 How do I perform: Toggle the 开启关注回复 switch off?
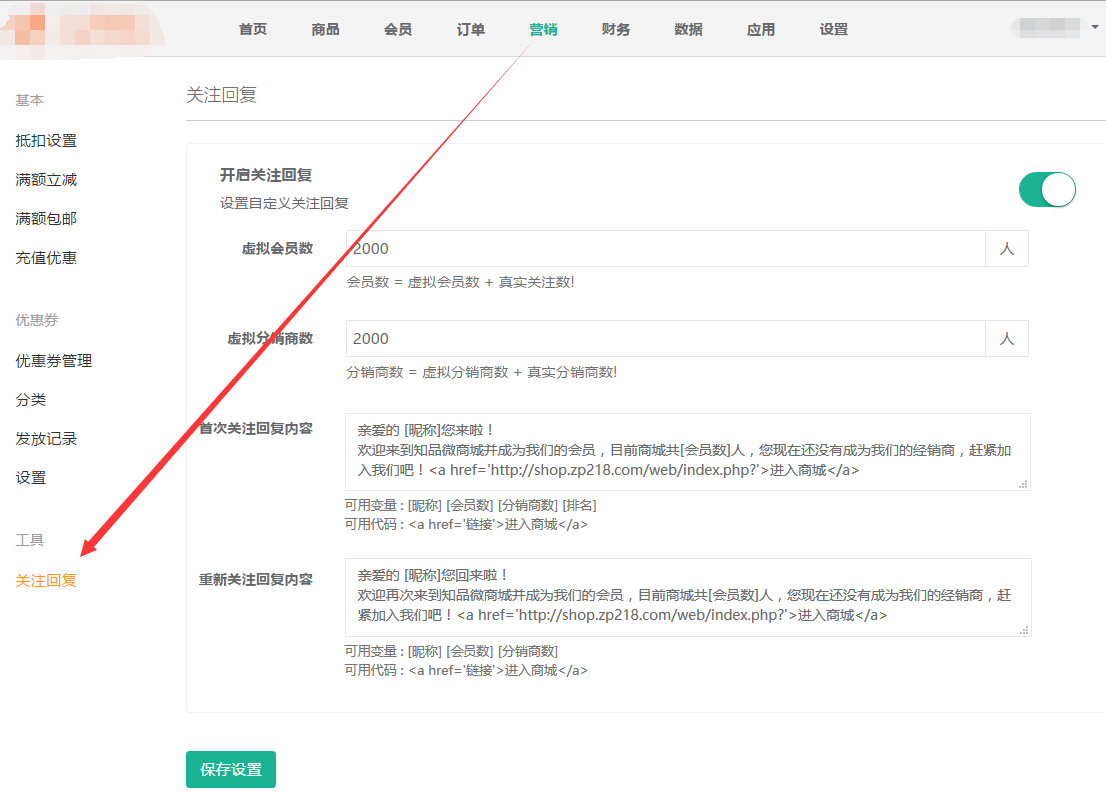point(1047,189)
